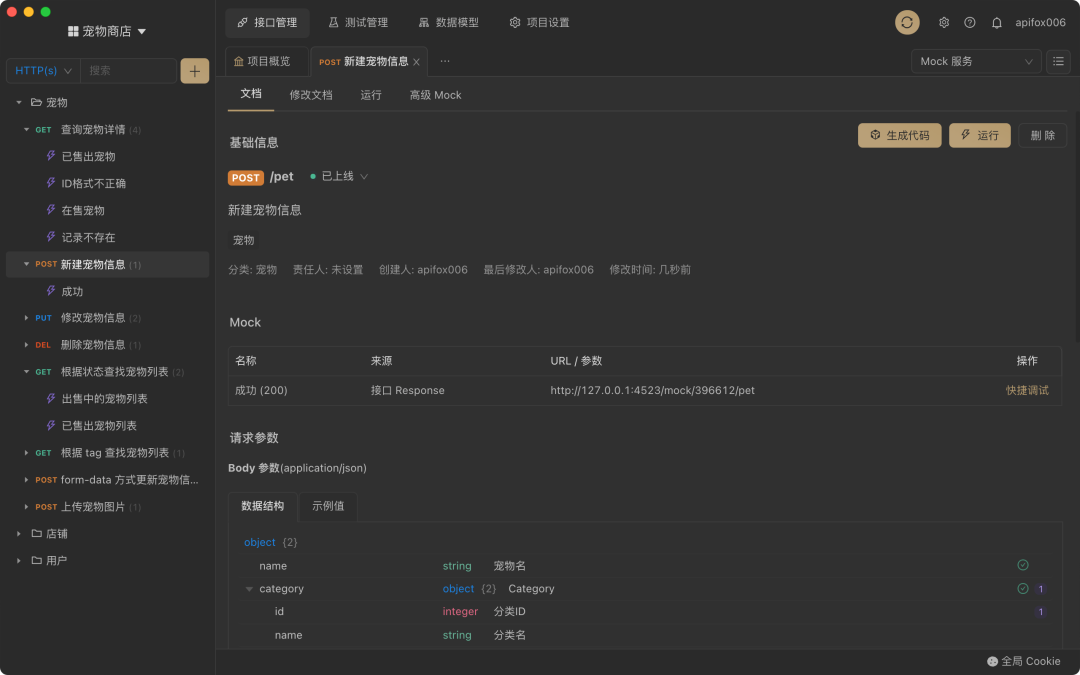This screenshot has width=1080, height=675.
Task: Click lightning icon of 已售出宠物列表
Action: (50, 426)
